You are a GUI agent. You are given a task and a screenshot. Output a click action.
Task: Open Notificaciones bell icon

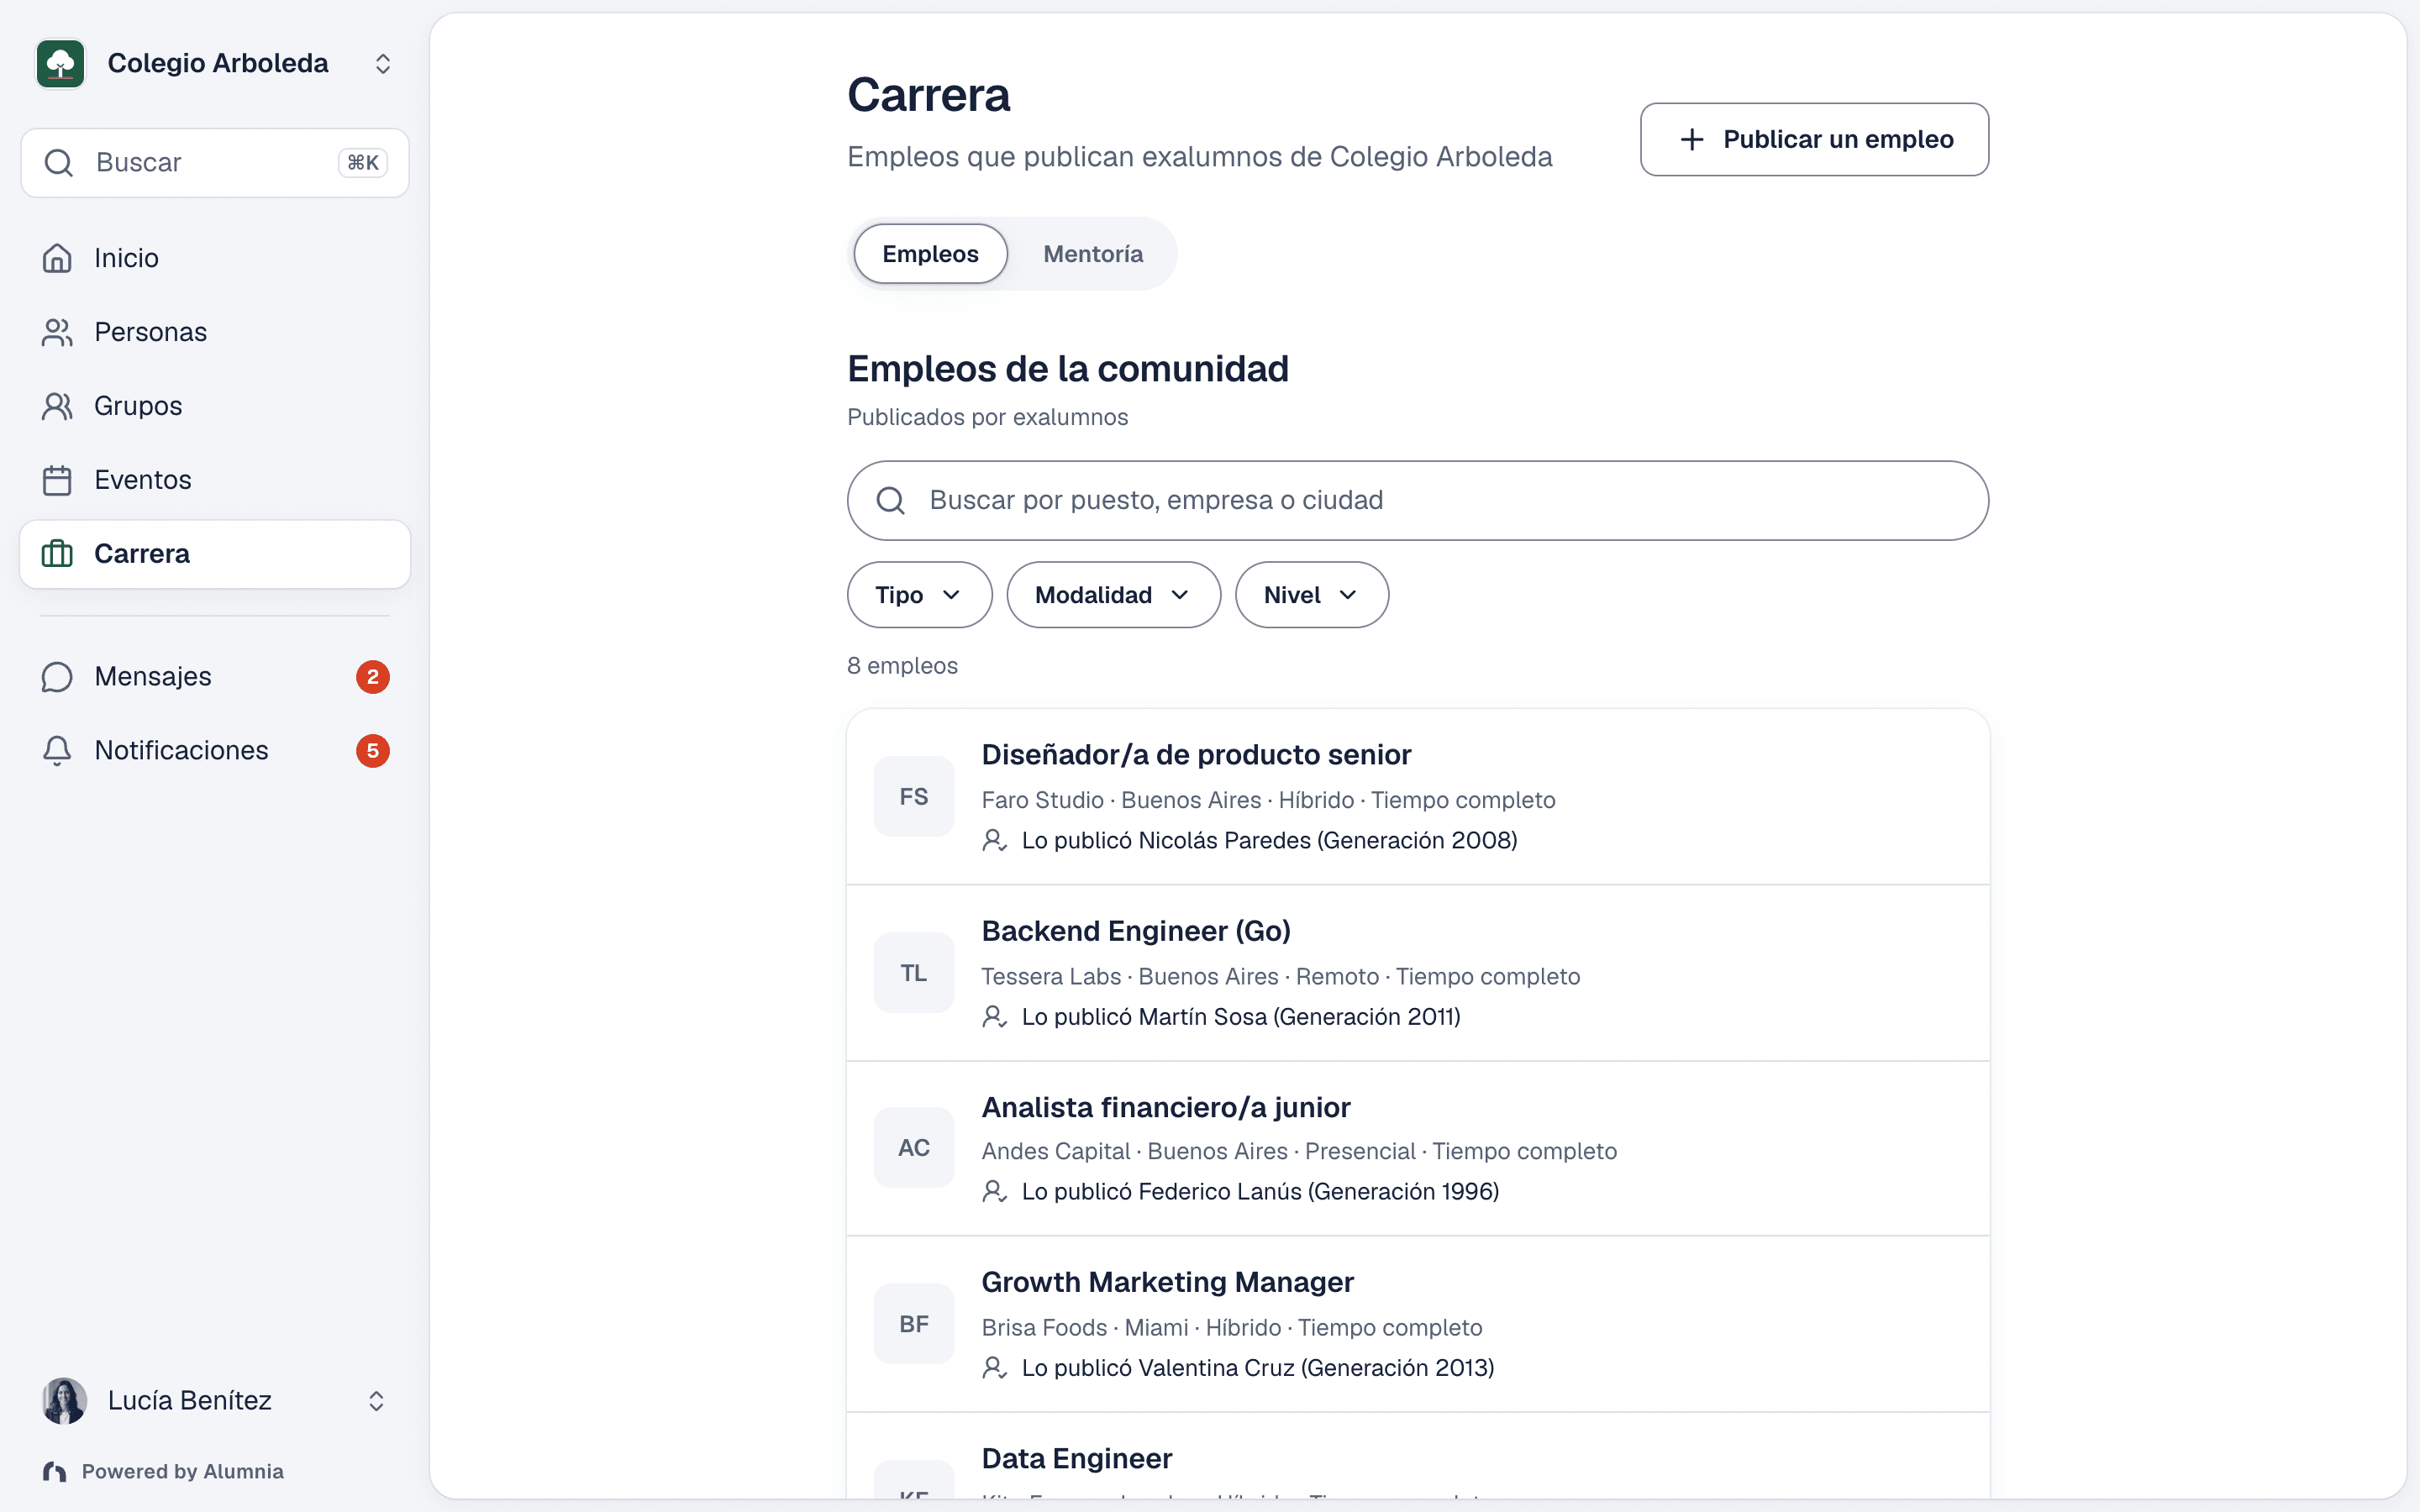tap(57, 751)
